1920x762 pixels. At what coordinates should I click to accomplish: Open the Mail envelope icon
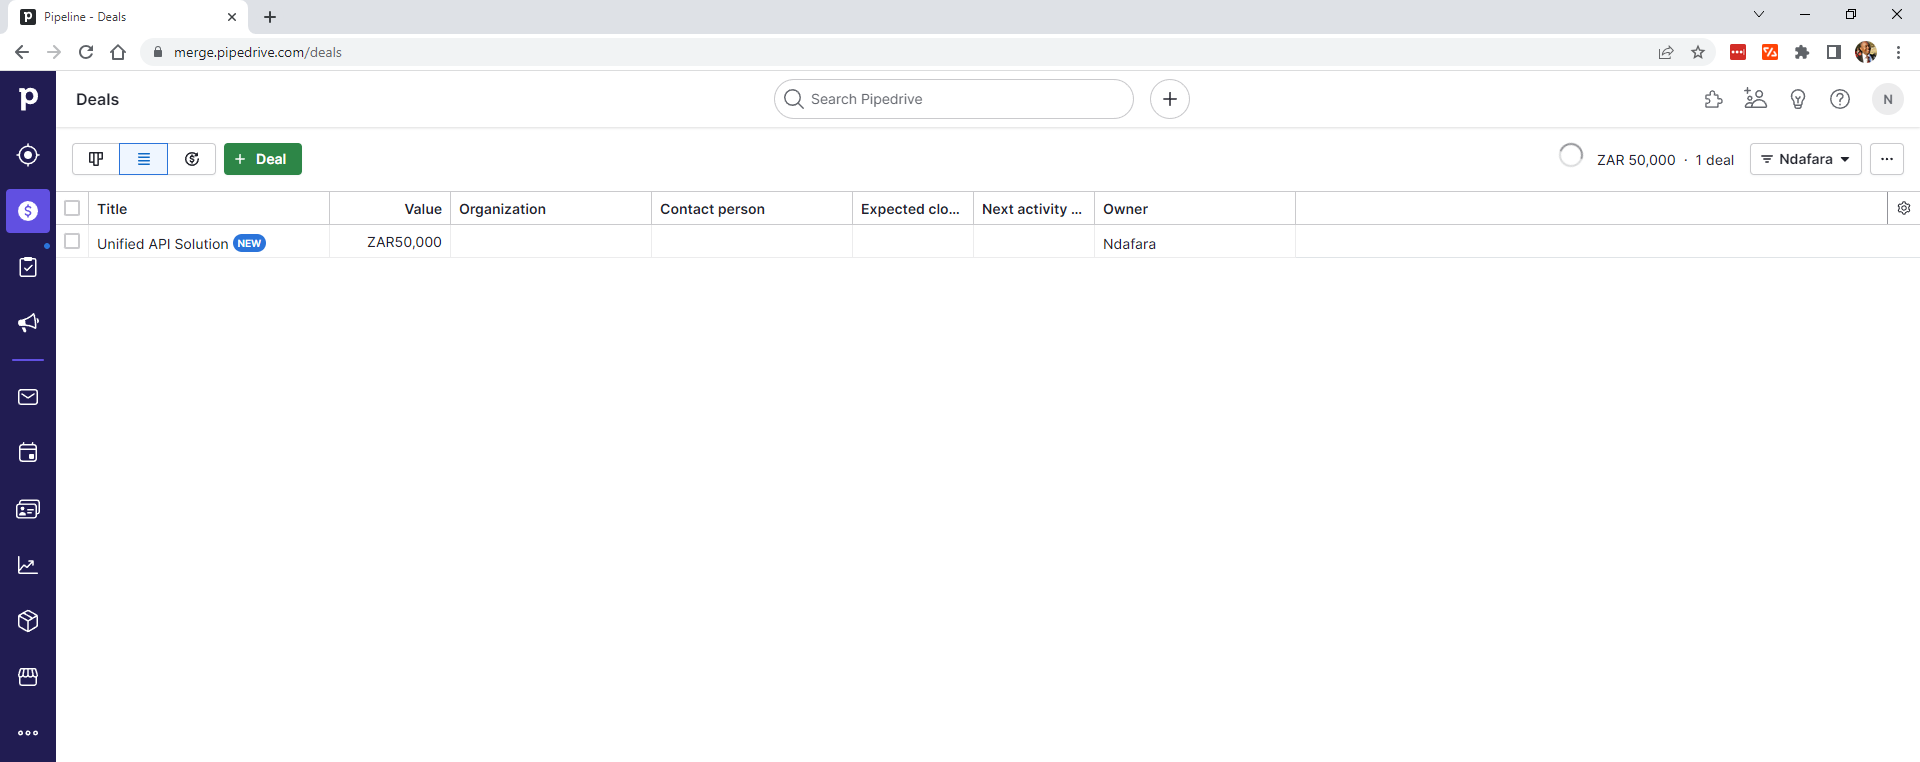pos(28,397)
